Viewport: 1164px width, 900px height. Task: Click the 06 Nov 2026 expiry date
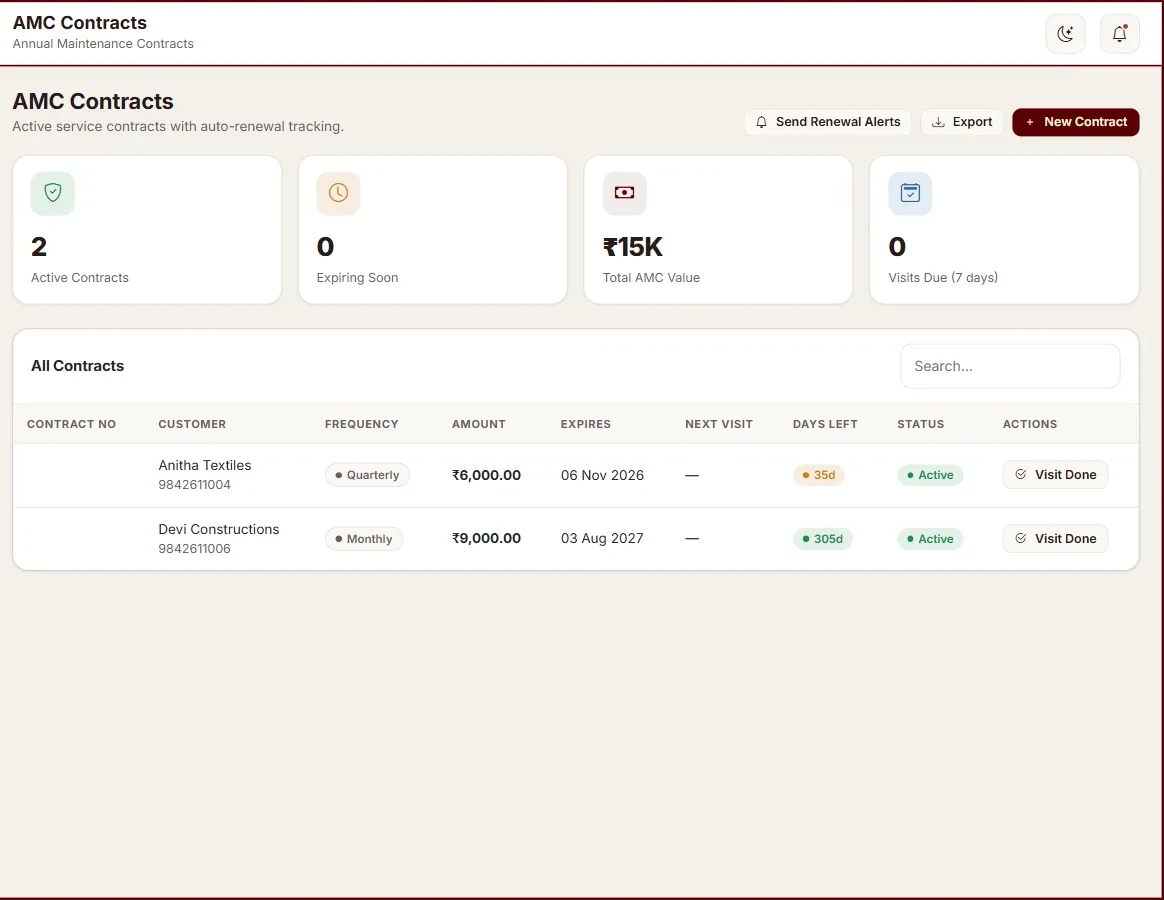click(602, 475)
